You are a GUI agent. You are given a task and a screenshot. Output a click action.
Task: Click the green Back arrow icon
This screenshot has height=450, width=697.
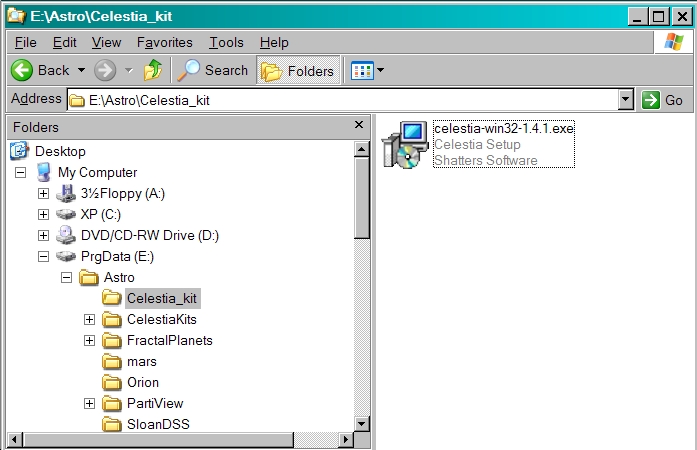[x=22, y=70]
